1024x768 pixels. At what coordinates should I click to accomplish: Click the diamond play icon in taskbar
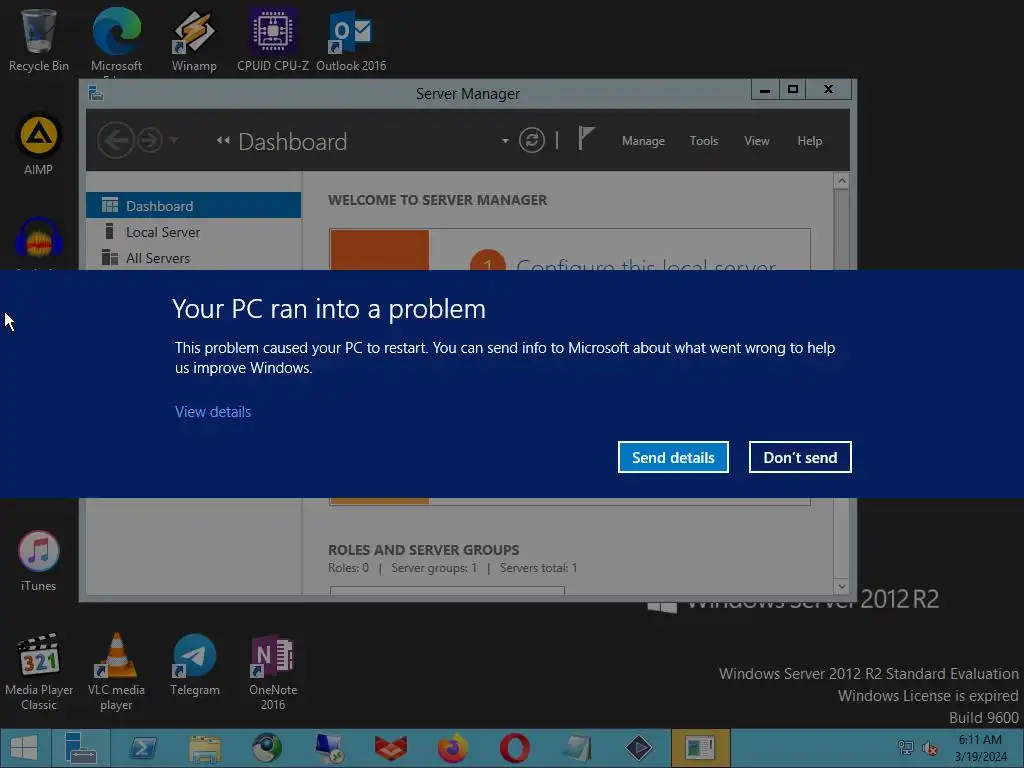tap(639, 748)
